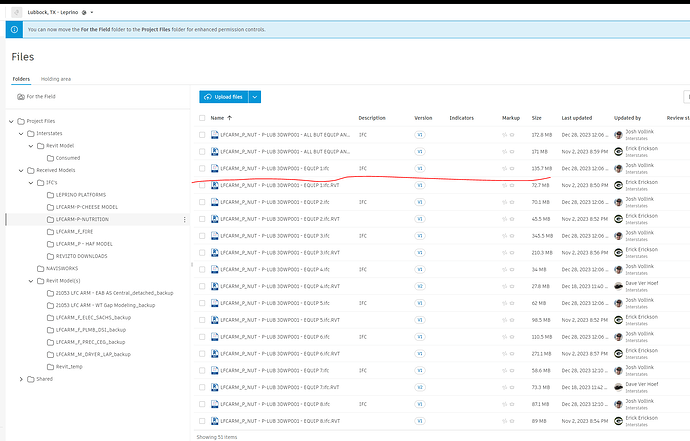Click Dave Ver Hoef's avatar on EQUIP 4.ifc.RVT row

618,286
